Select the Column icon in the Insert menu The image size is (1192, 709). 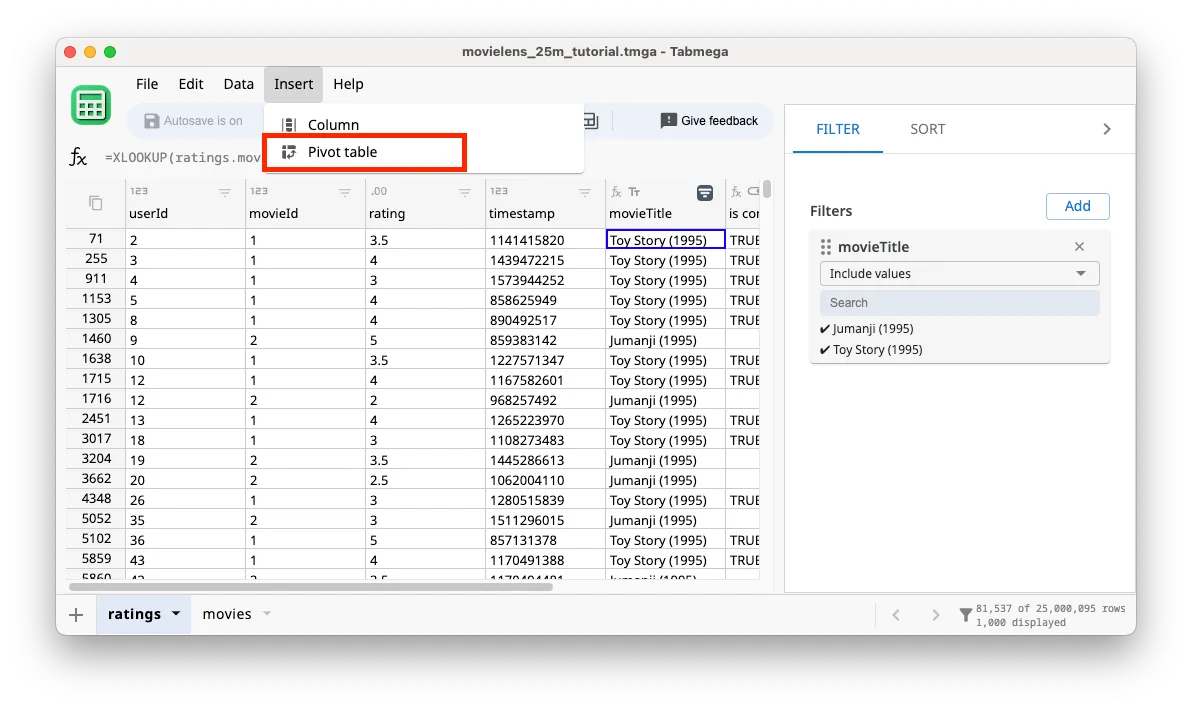pyautogui.click(x=288, y=125)
